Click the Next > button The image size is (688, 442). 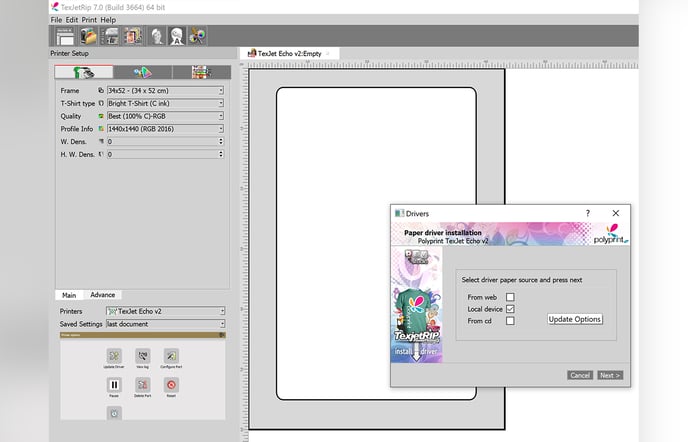pos(610,375)
